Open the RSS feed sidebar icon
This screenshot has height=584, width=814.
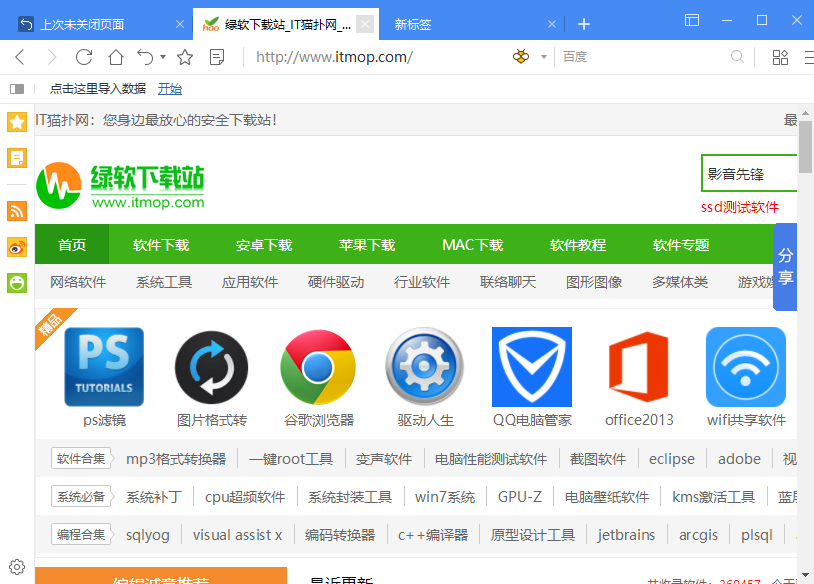point(17,211)
